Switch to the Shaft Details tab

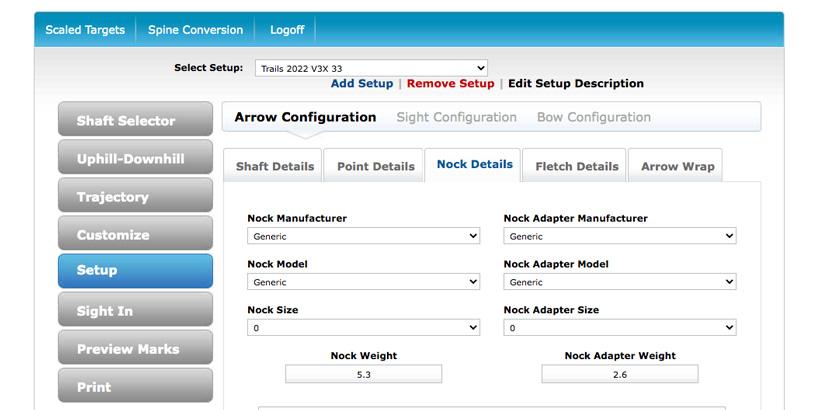[274, 166]
